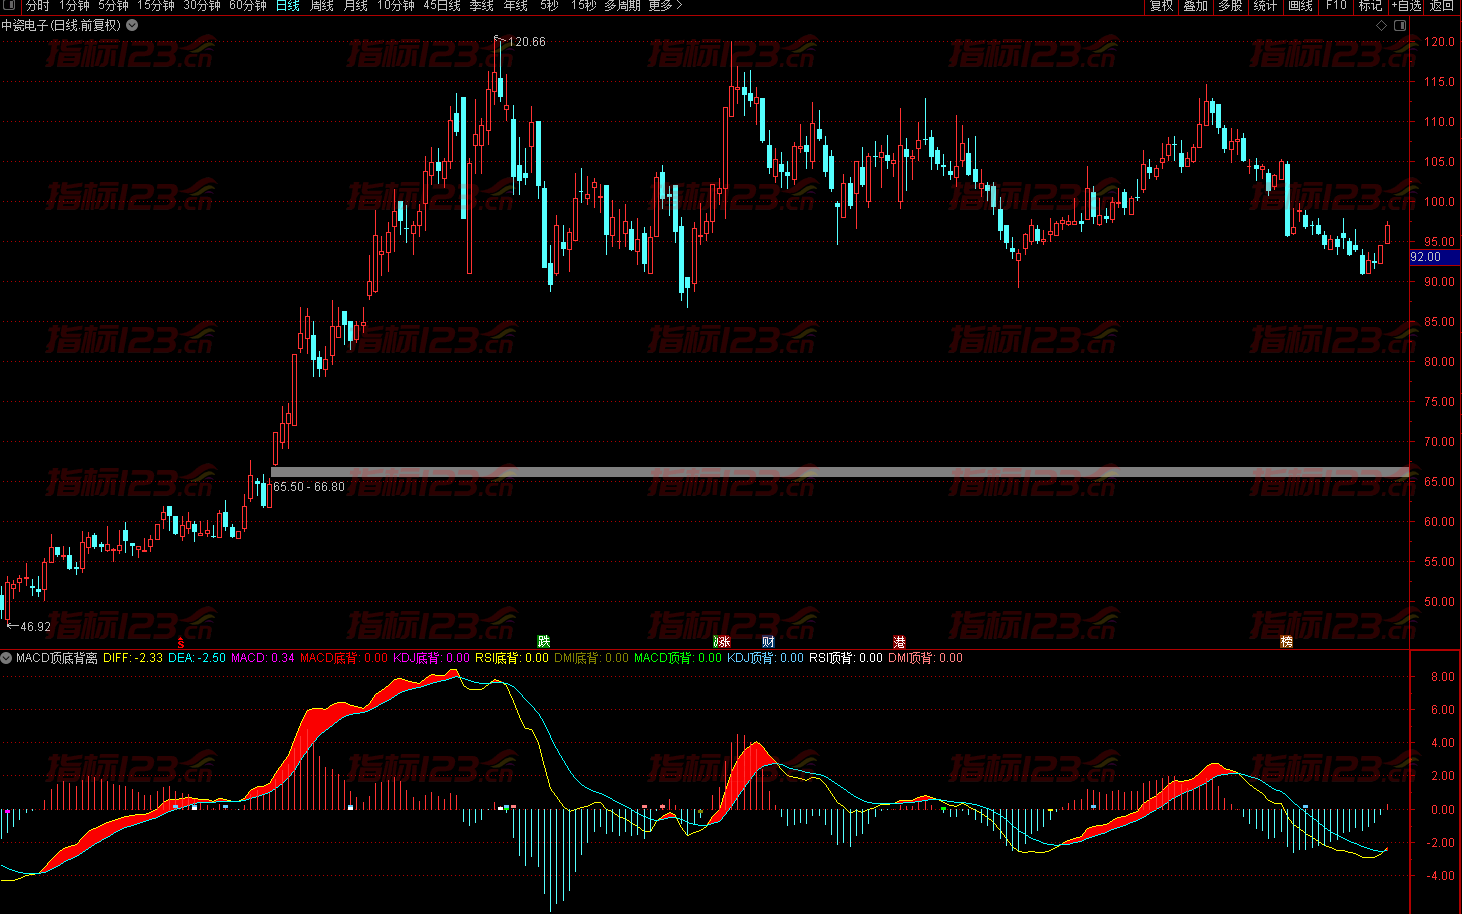
Task: Click the 返回 back button
Action: 1442,6
